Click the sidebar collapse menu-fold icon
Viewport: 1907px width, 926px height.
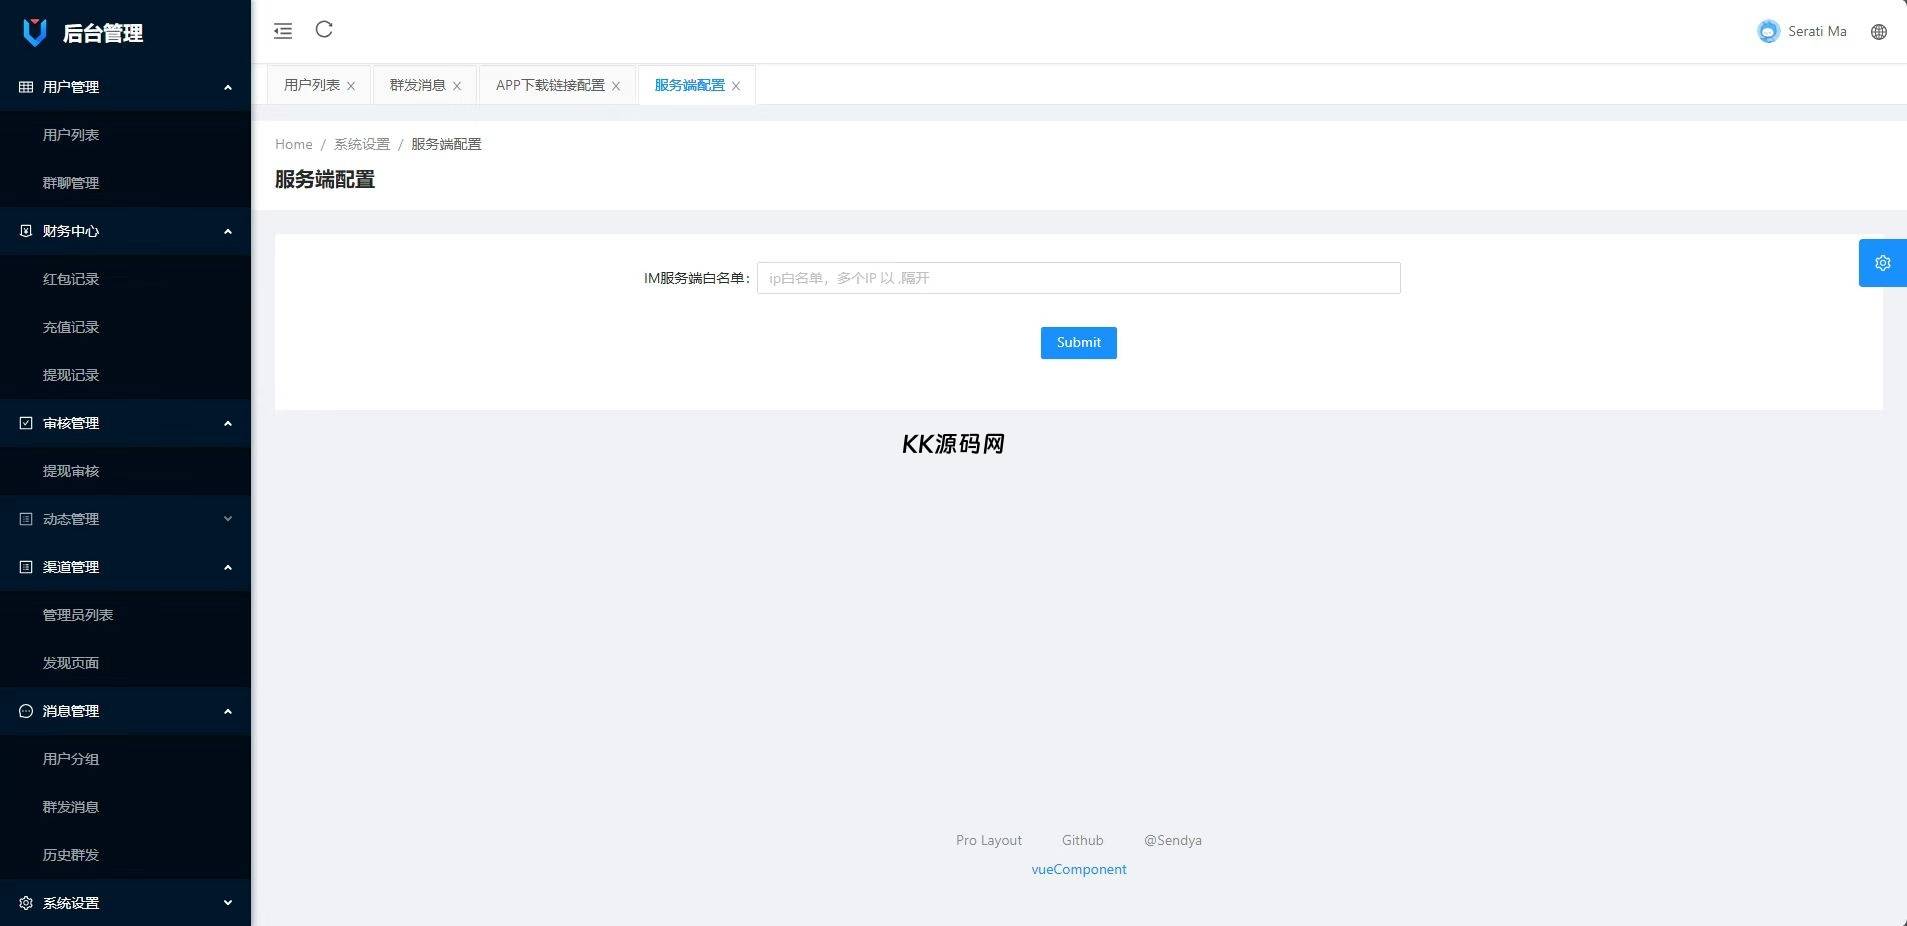tap(283, 31)
